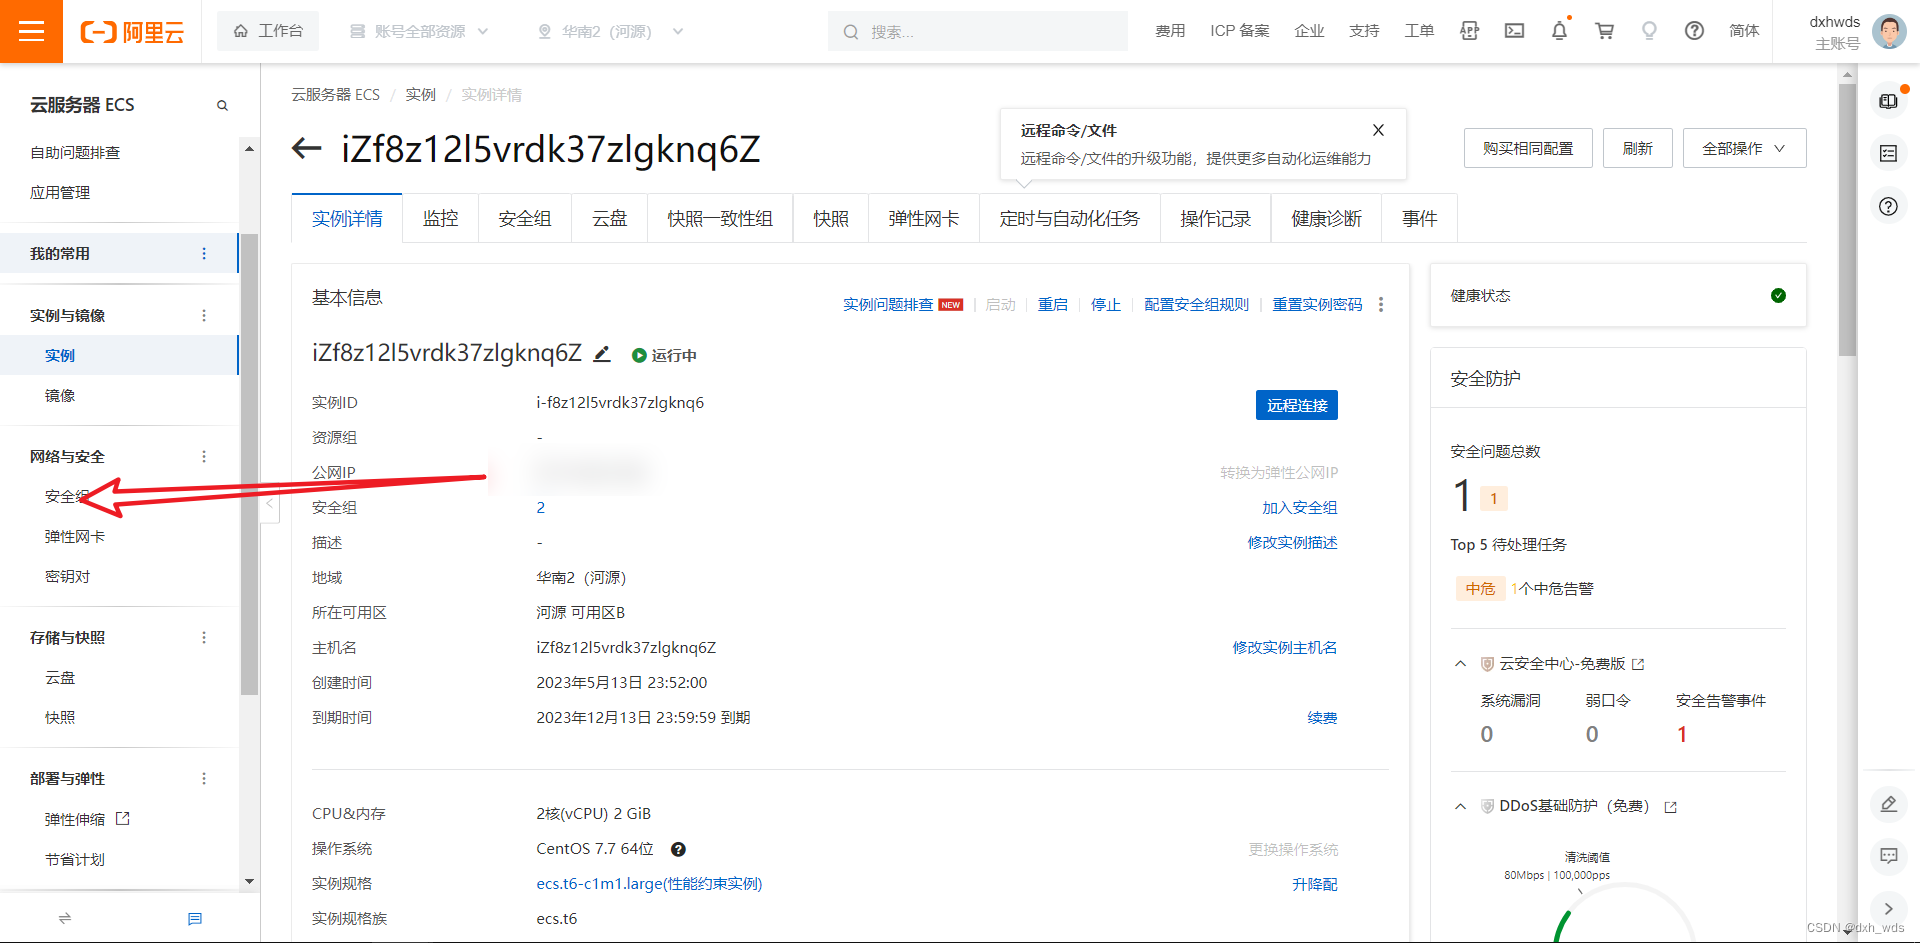Click 配置安全组规则 link

point(1197,304)
